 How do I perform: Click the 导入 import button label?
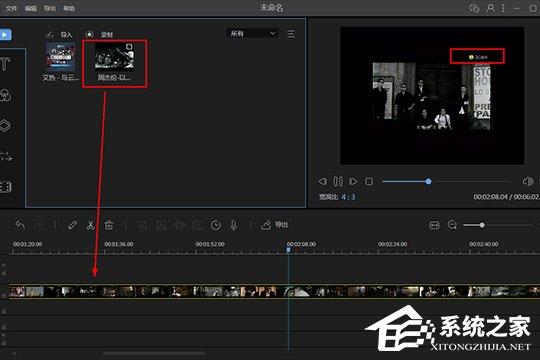coord(66,35)
